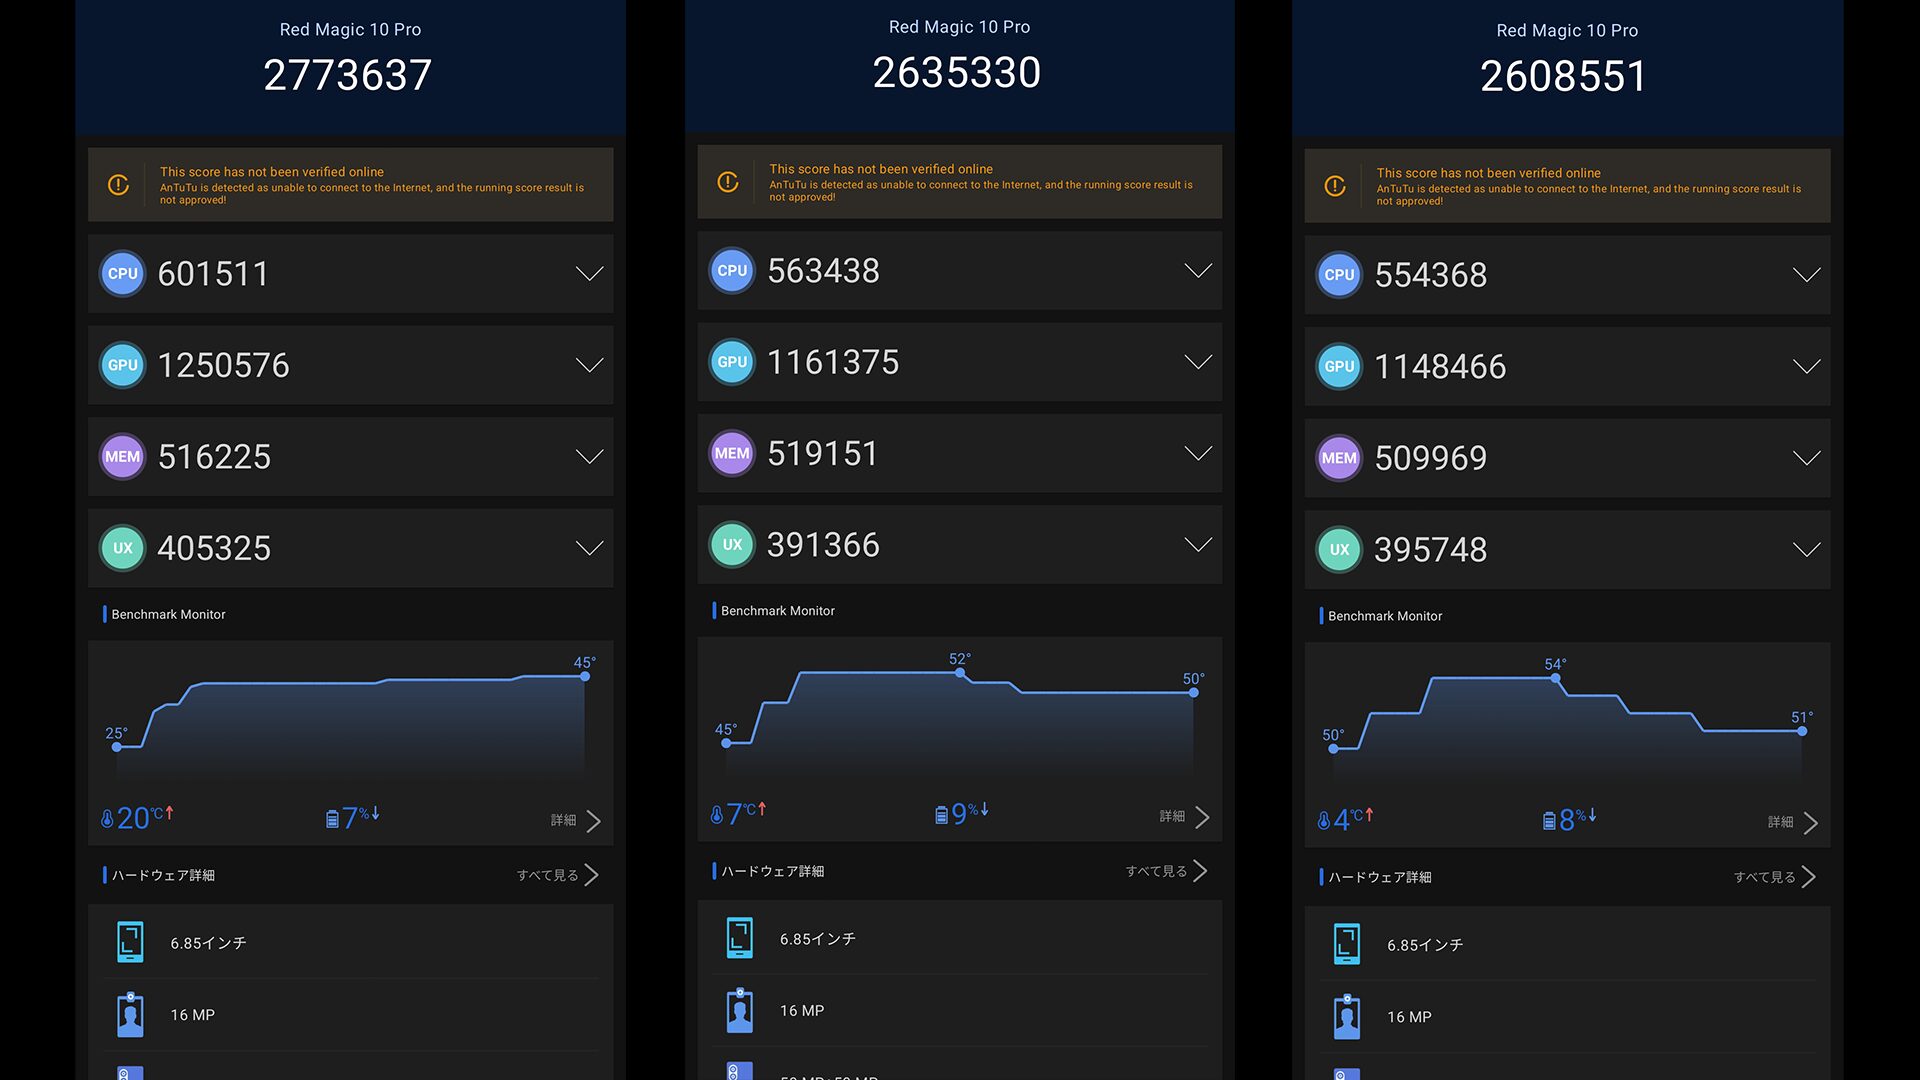The image size is (1920, 1080).
Task: Expand CPU score 563438 details
Action: (x=1198, y=270)
